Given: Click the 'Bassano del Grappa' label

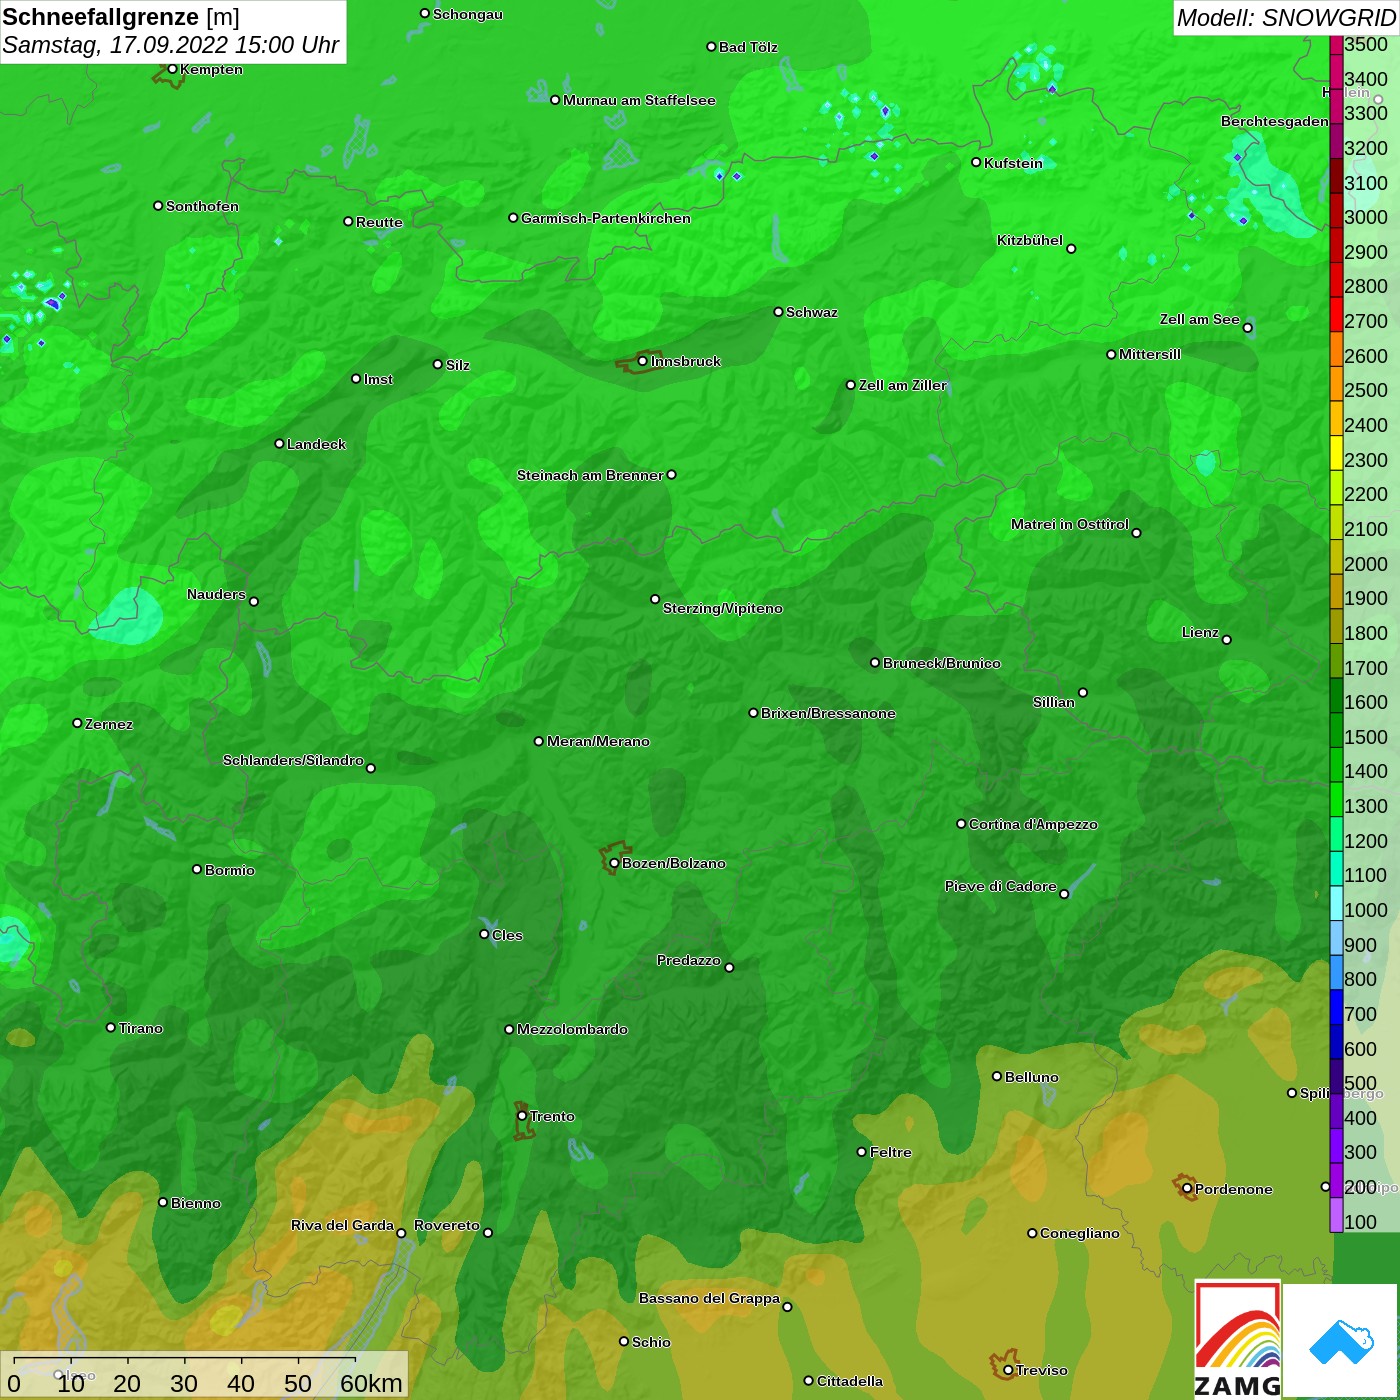Looking at the screenshot, I should pyautogui.click(x=709, y=1298).
